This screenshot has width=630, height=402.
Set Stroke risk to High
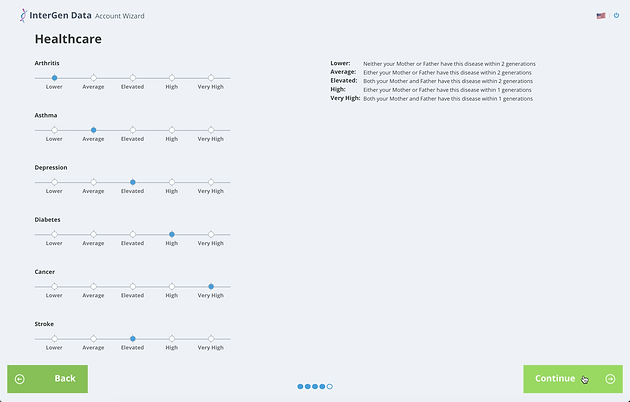(172, 339)
